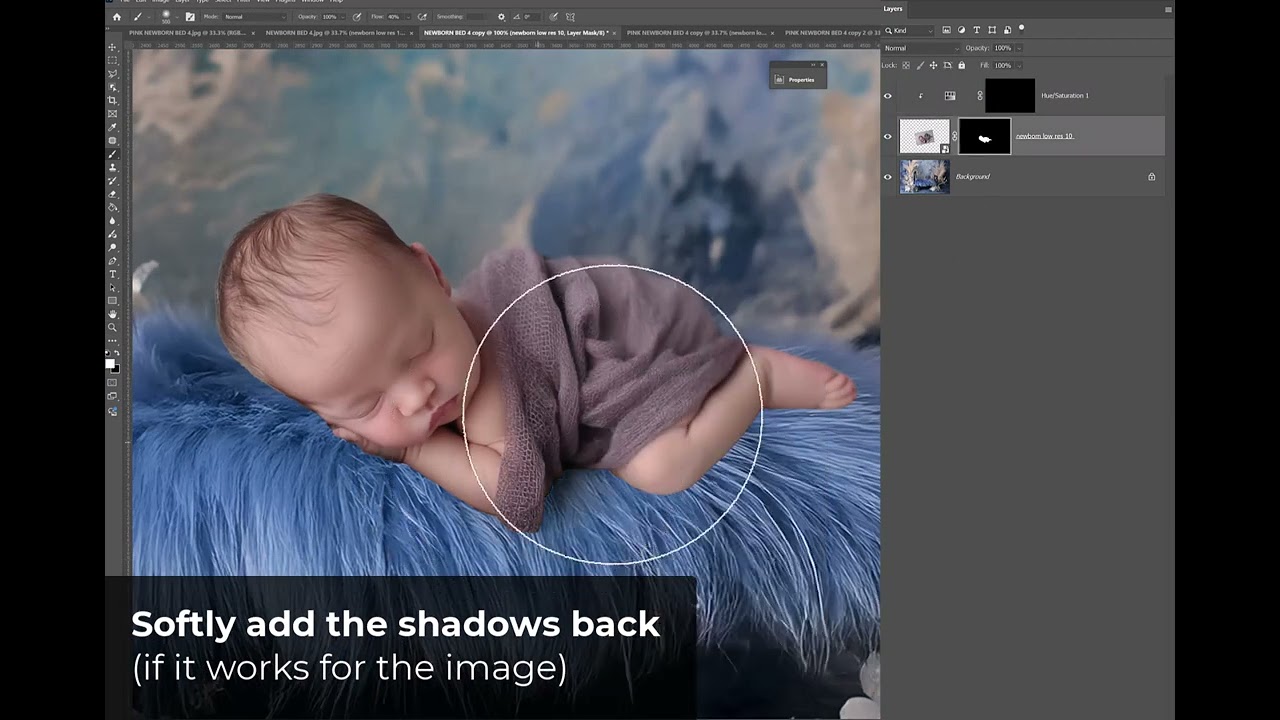Filter layers by type layers
The width and height of the screenshot is (1280, 720).
[977, 30]
